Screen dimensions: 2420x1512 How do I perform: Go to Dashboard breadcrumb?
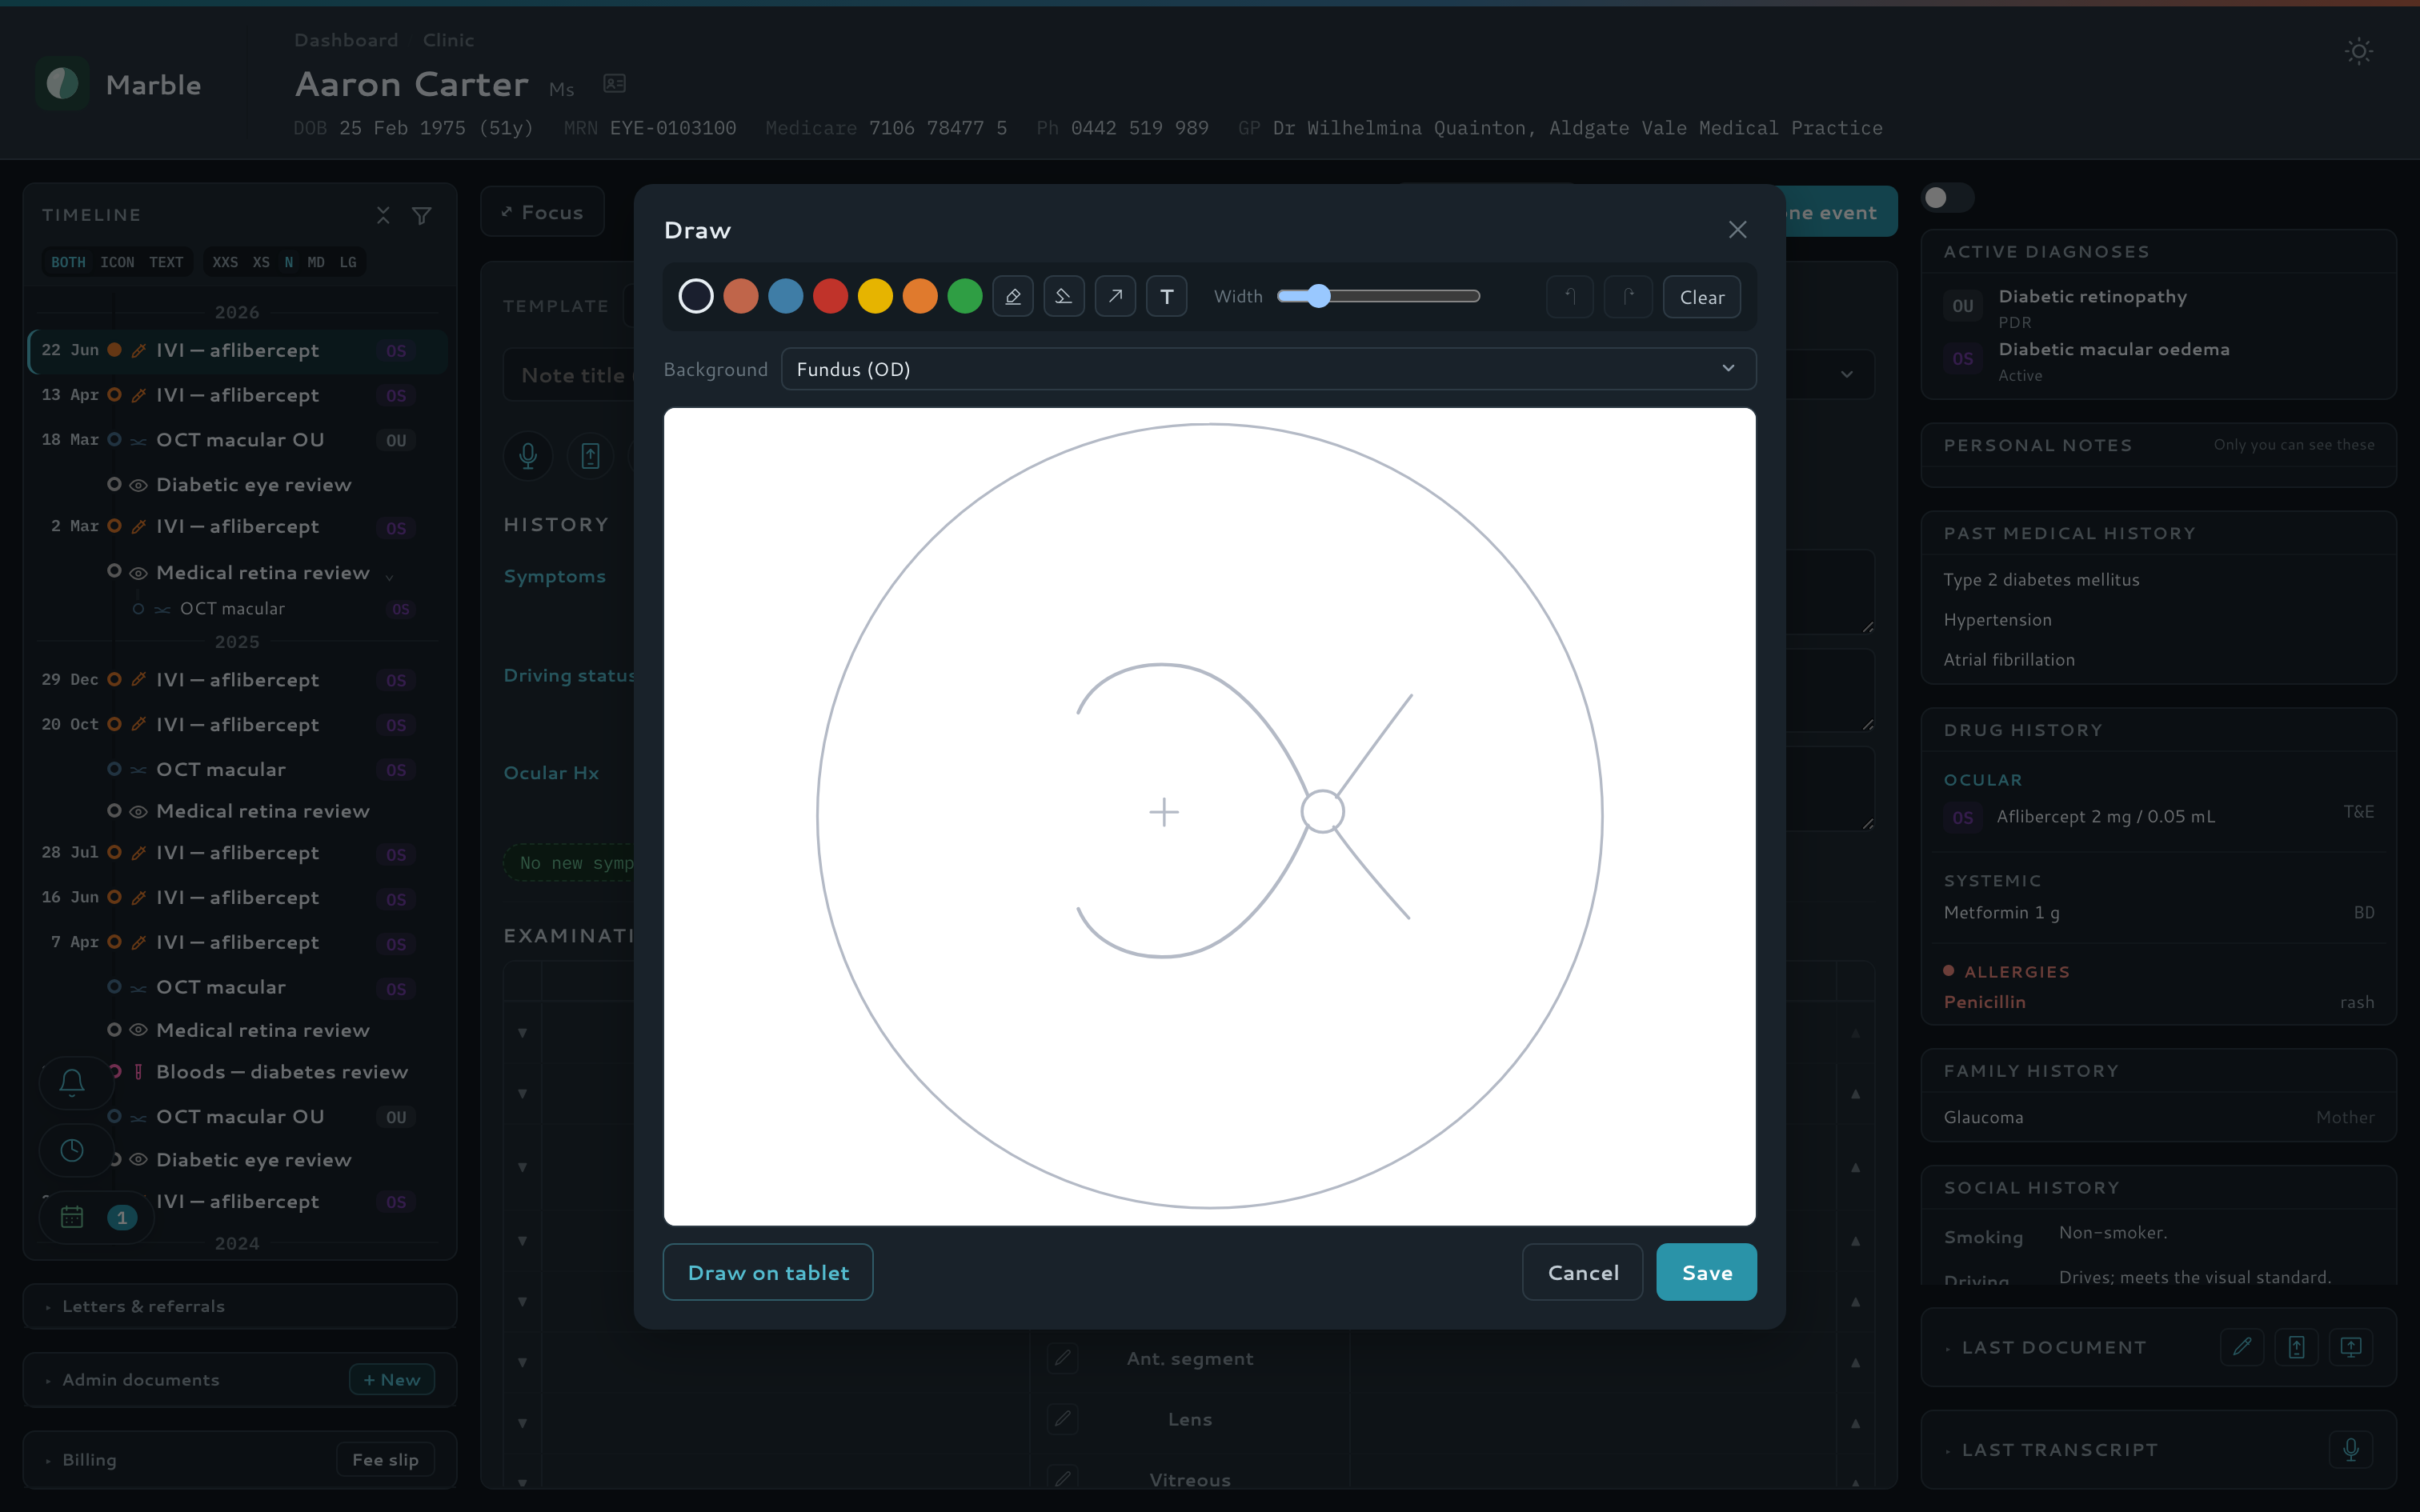coord(346,40)
